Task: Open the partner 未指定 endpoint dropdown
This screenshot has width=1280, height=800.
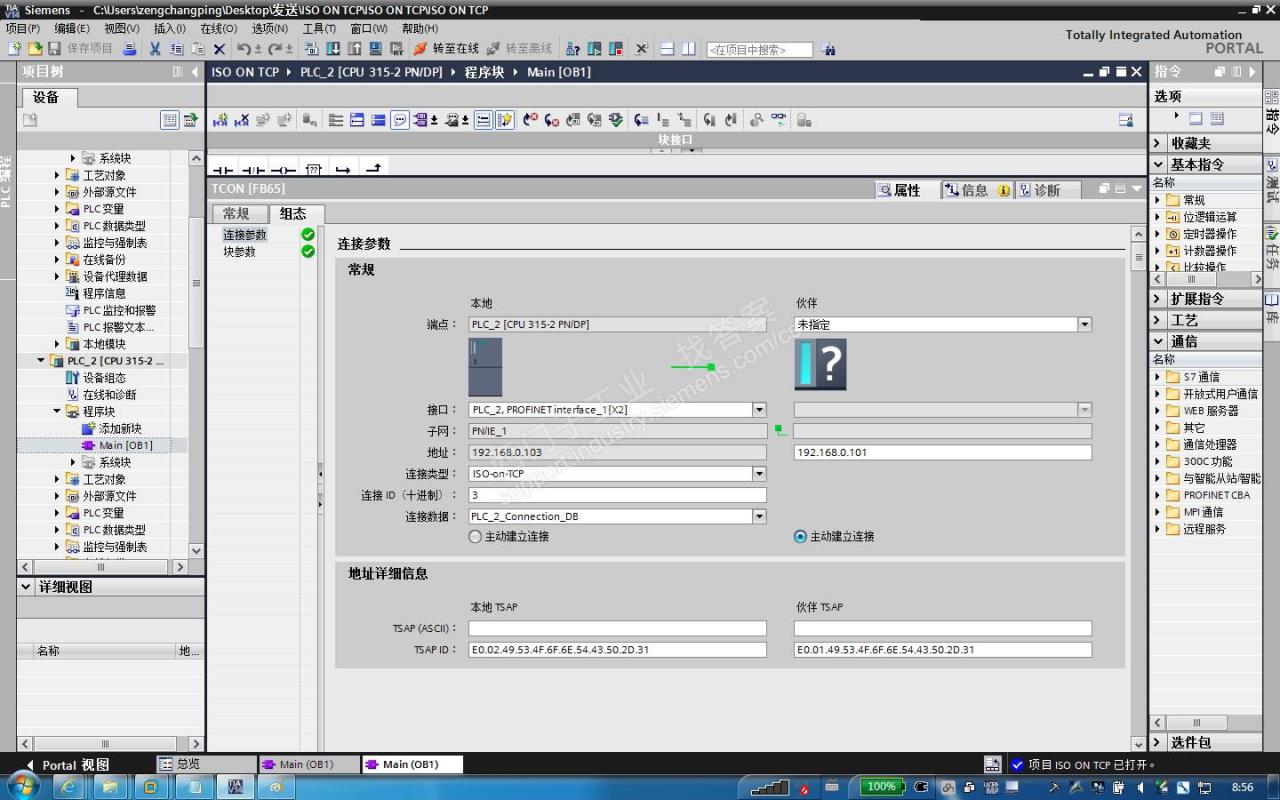Action: pyautogui.click(x=1084, y=325)
